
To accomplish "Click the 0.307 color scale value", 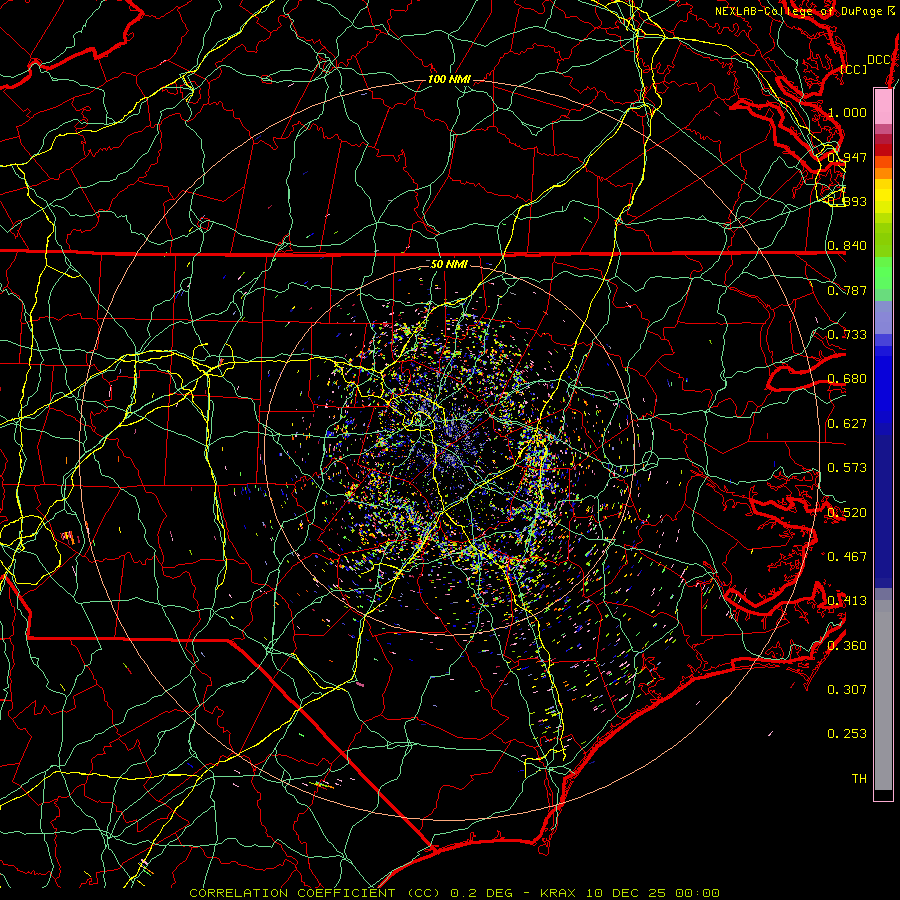I will tap(847, 689).
